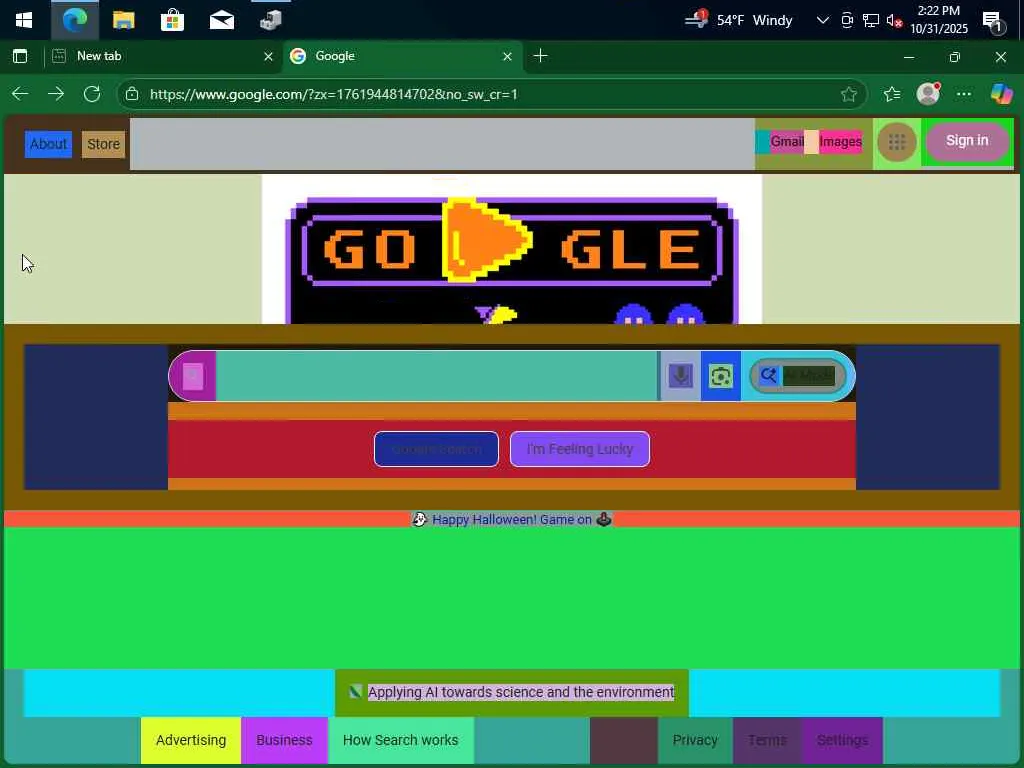Open the Google Images link

tap(840, 142)
